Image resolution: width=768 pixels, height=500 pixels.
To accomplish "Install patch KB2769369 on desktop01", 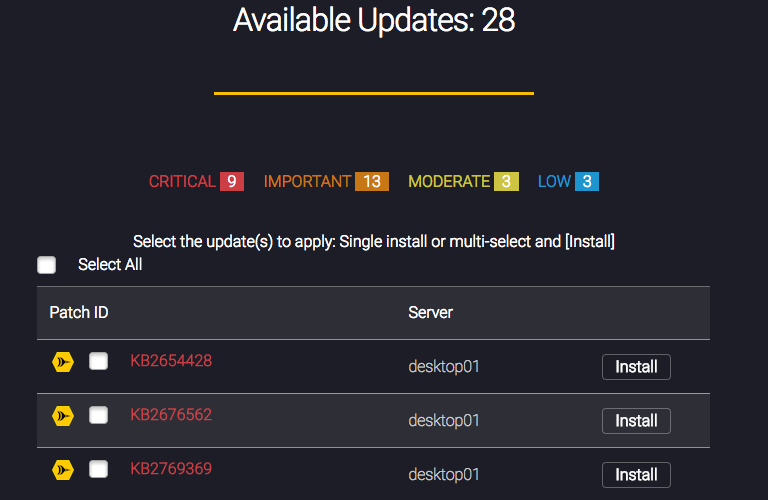I will point(636,475).
